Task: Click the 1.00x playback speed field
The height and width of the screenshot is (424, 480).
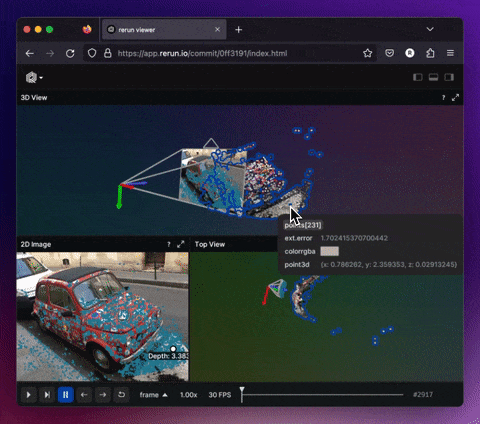Action: point(189,395)
